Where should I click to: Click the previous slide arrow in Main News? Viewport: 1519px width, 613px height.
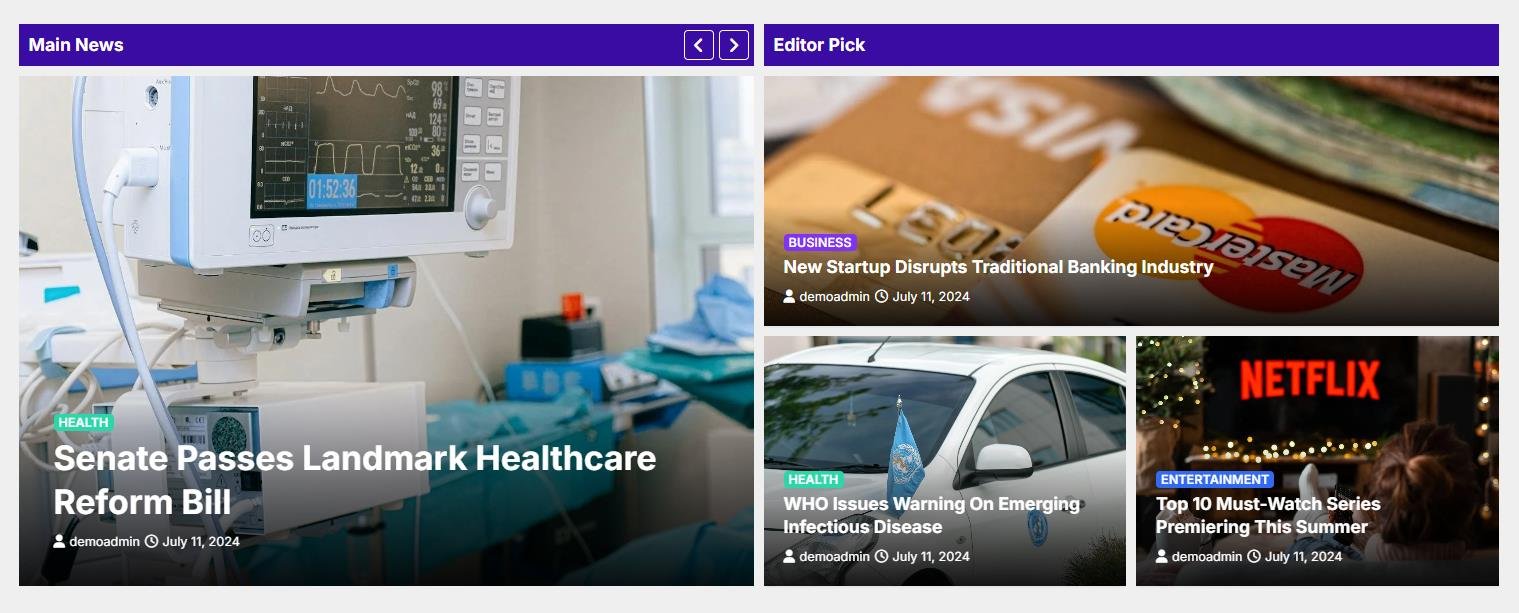coord(699,45)
